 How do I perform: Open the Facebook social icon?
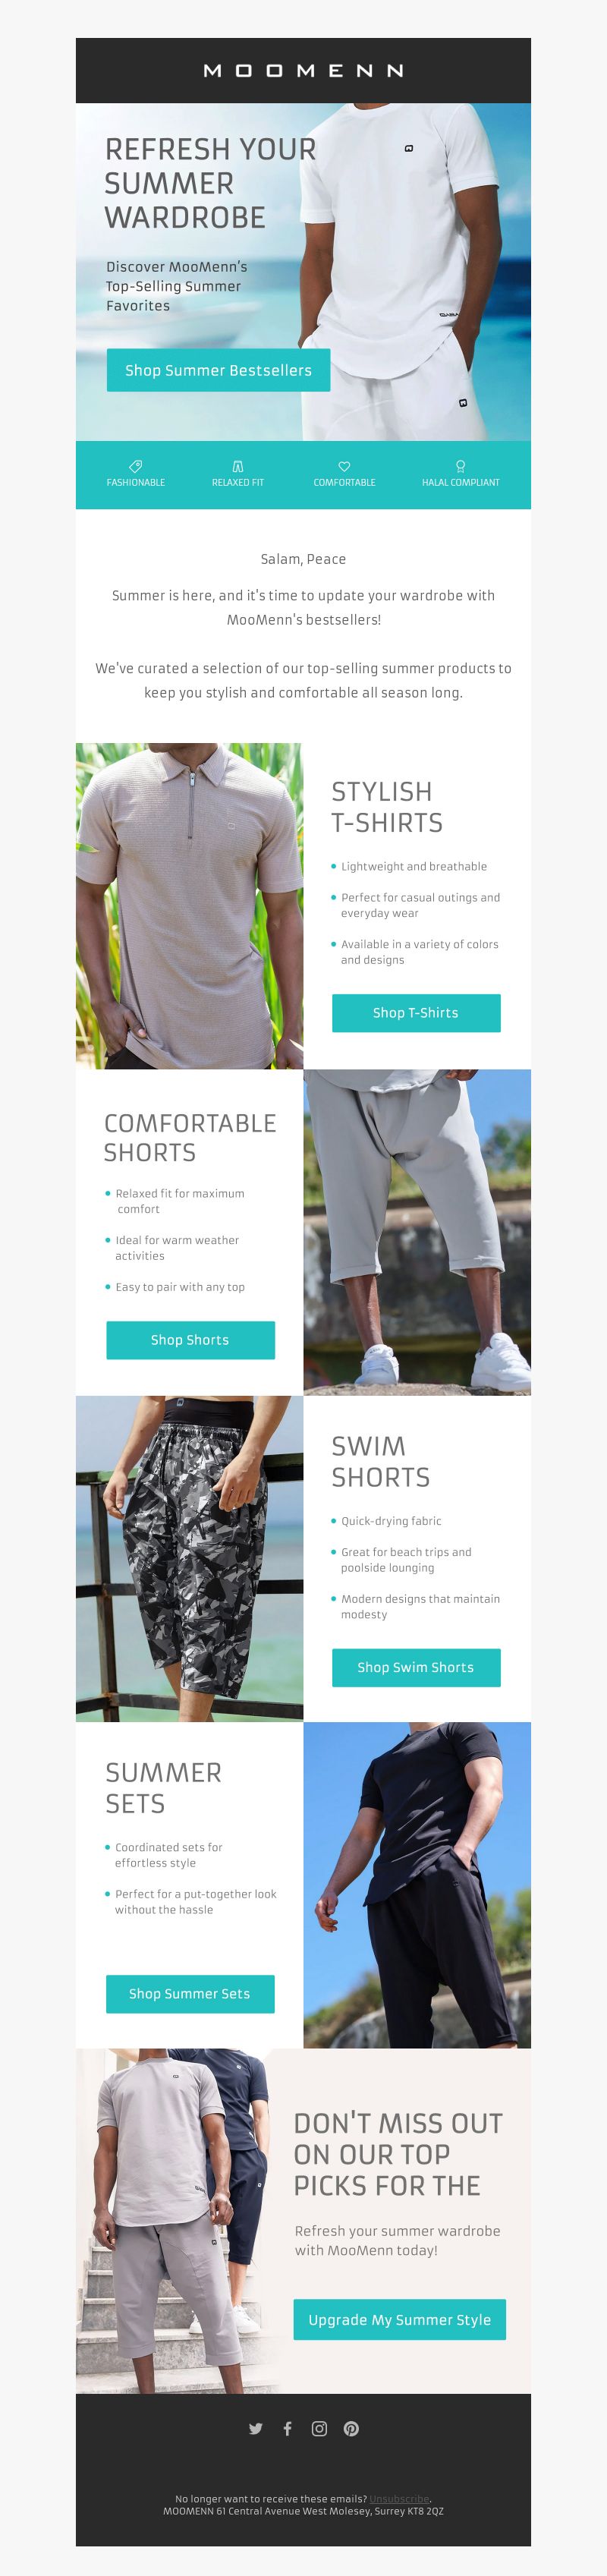pos(288,2428)
